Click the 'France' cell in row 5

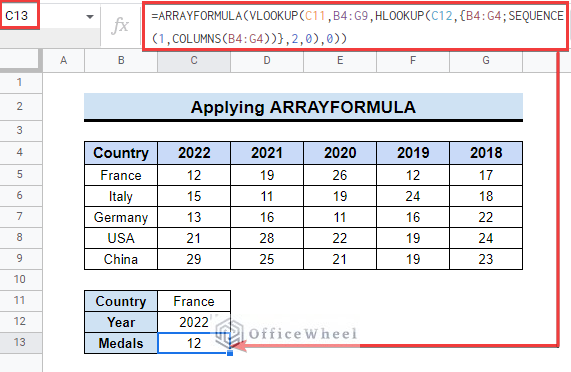click(121, 175)
